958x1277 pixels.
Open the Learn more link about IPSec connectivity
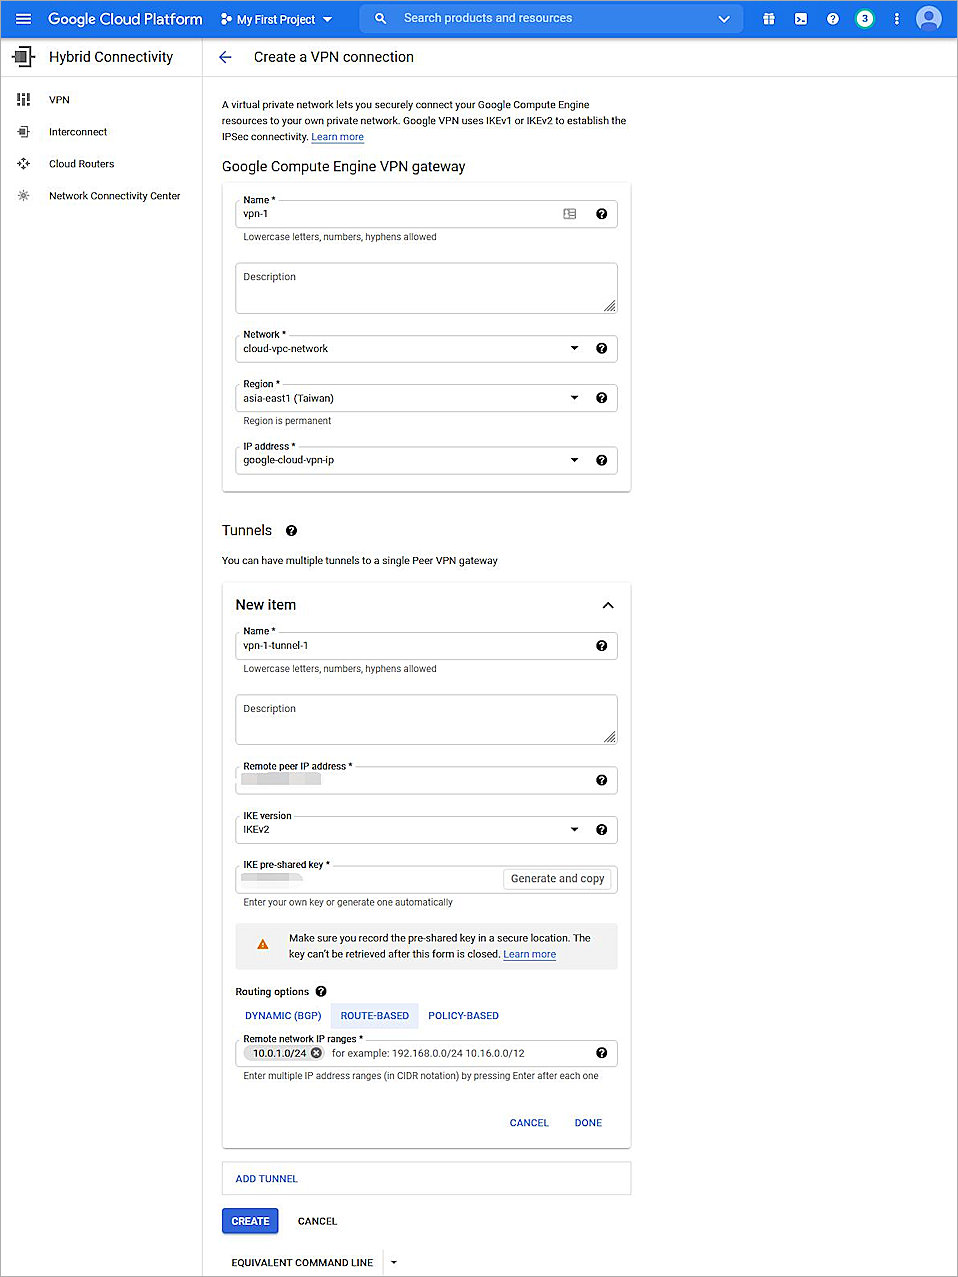coord(337,136)
